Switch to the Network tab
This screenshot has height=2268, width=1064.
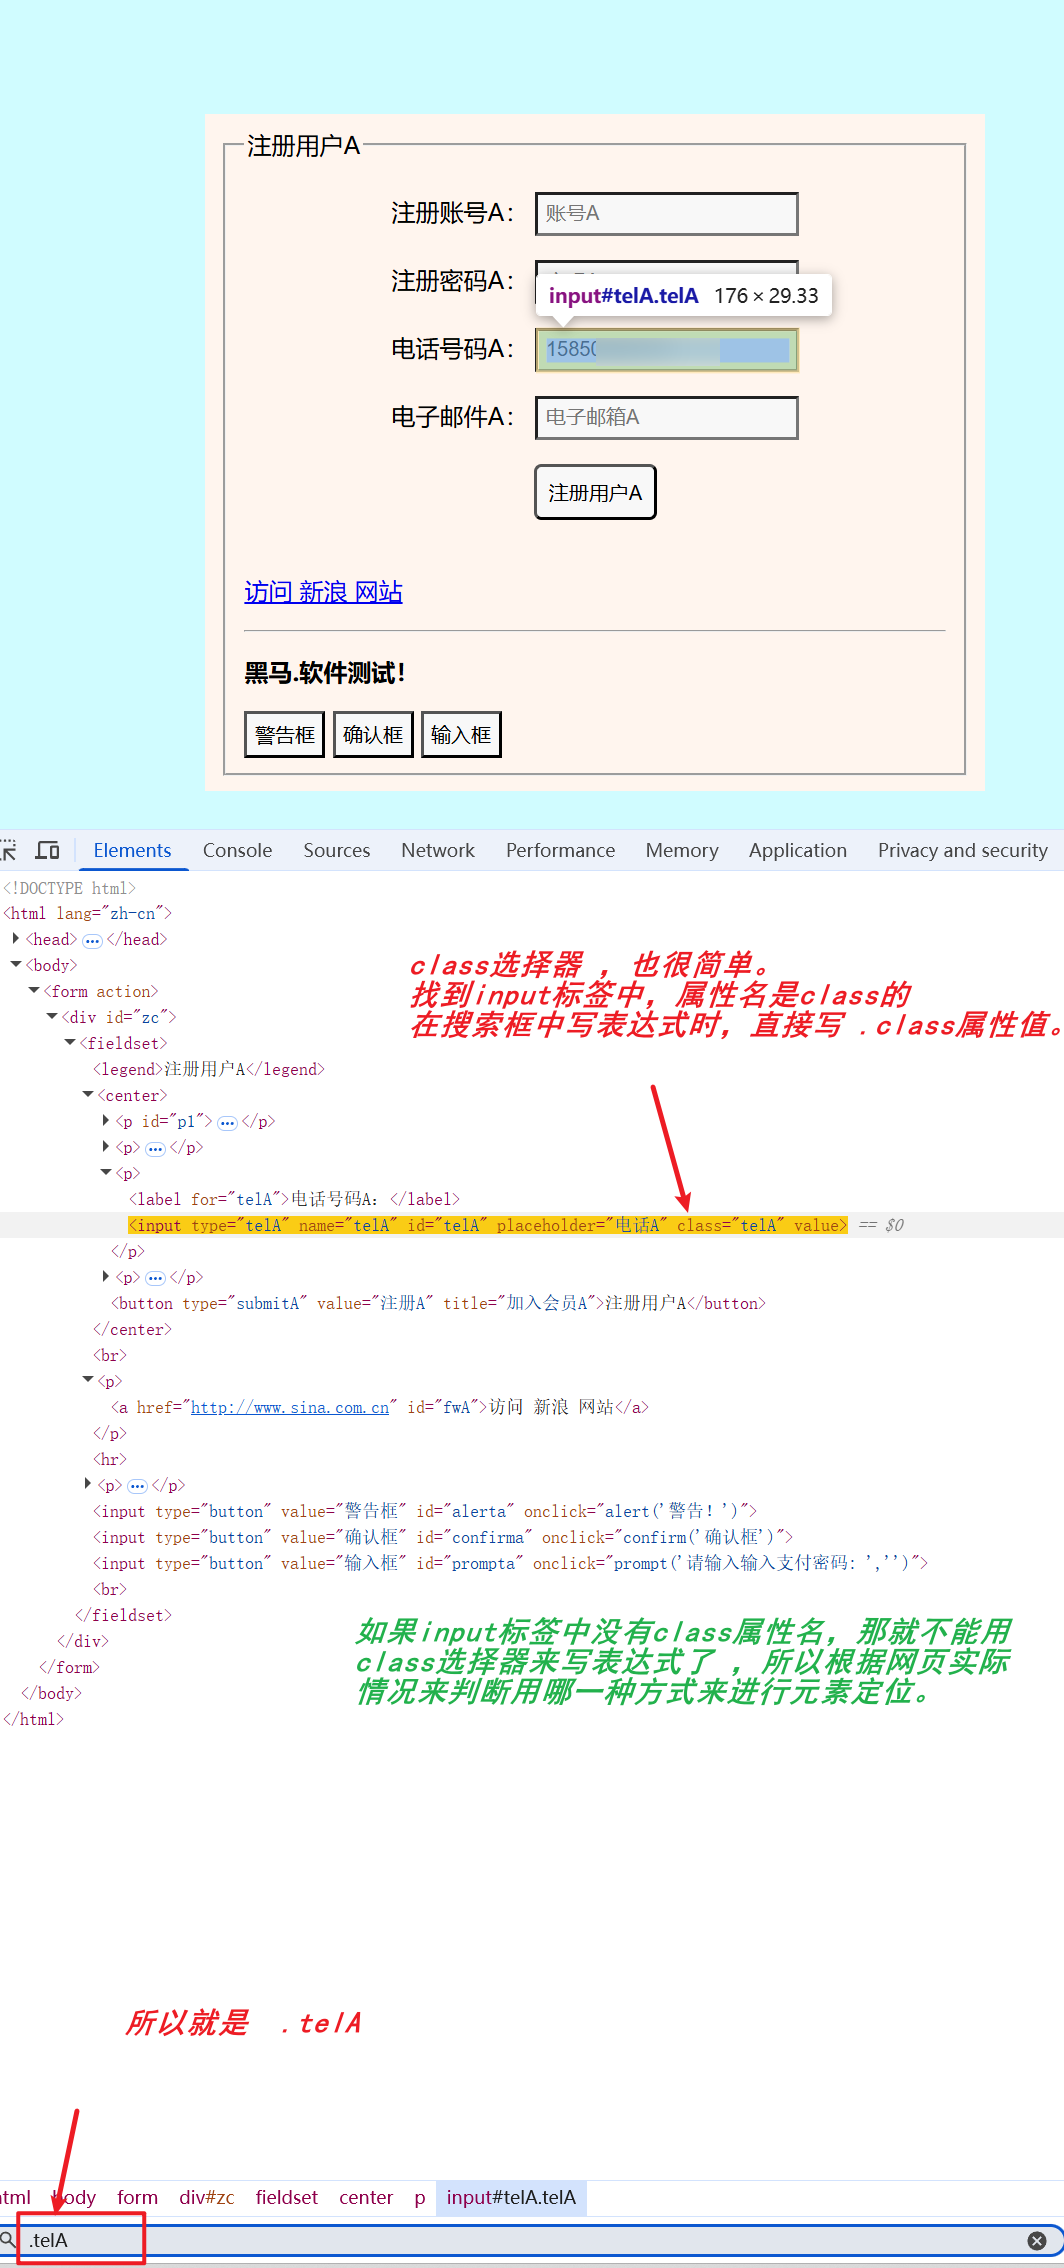(438, 850)
